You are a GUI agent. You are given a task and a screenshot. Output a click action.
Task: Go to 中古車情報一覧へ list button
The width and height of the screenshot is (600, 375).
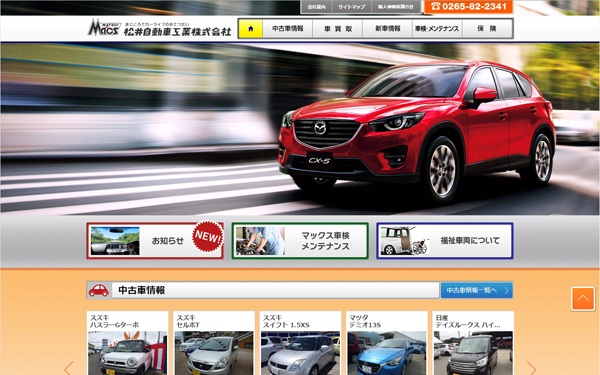tap(477, 290)
